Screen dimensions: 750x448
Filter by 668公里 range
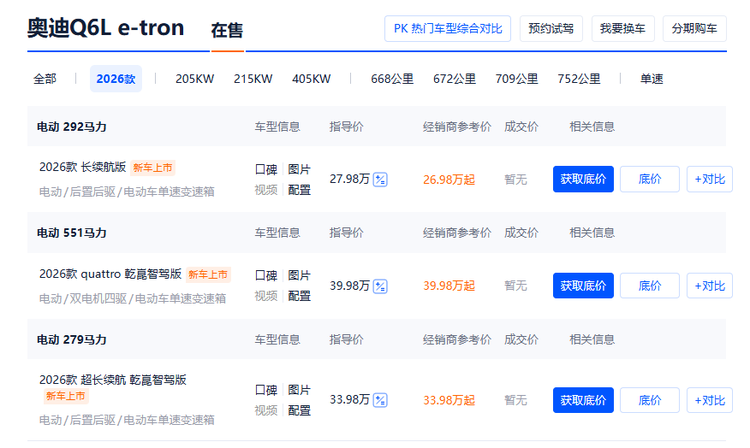tap(392, 79)
